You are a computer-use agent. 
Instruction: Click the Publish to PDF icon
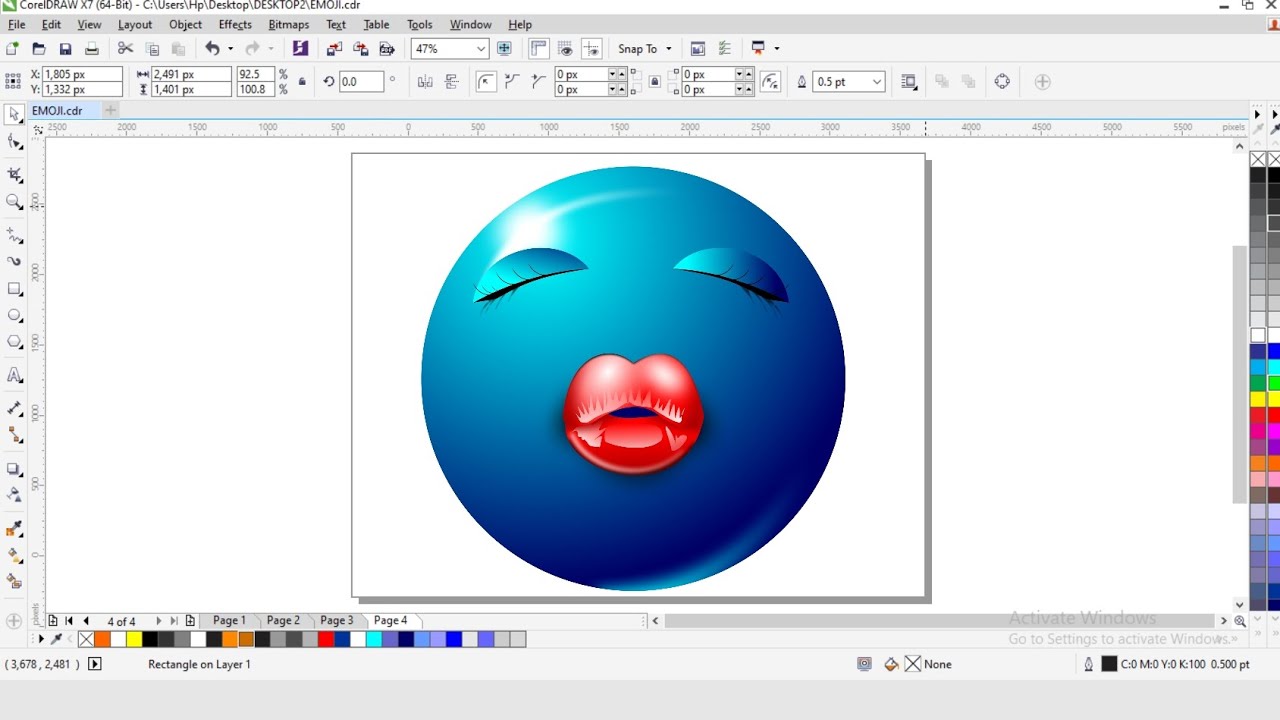coord(387,48)
